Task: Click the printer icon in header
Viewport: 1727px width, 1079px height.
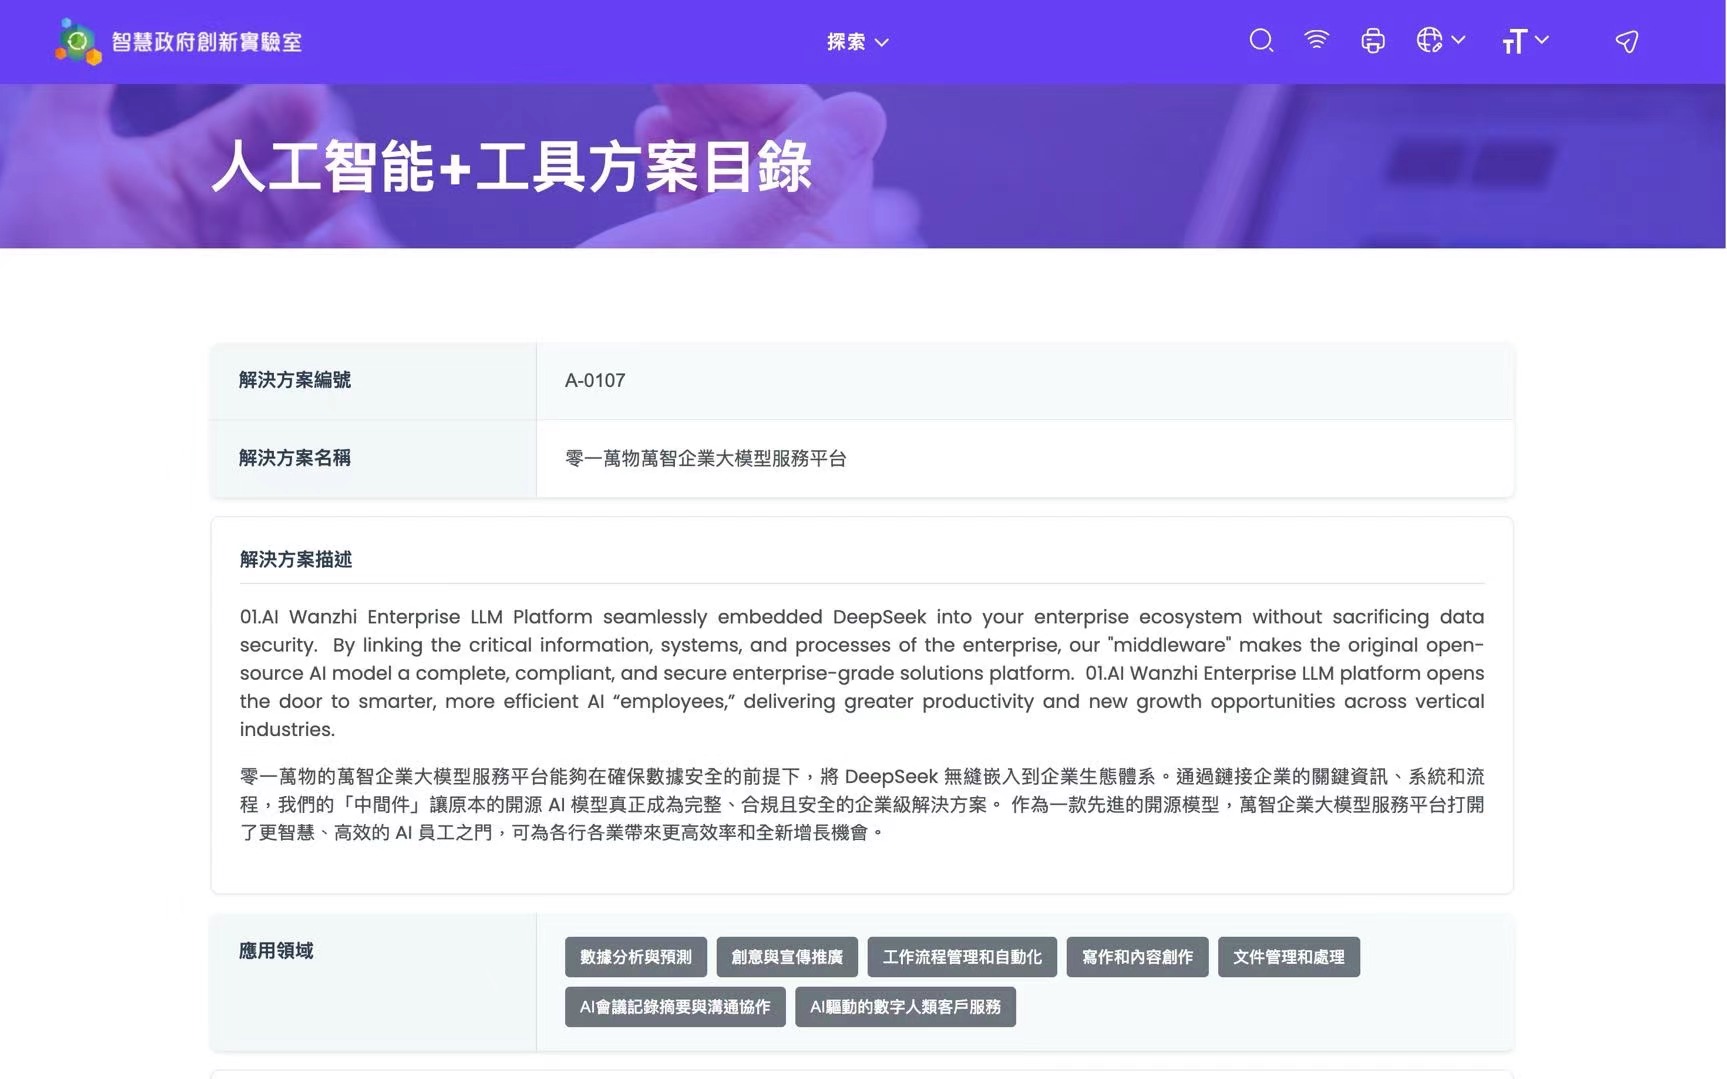Action: 1373,41
